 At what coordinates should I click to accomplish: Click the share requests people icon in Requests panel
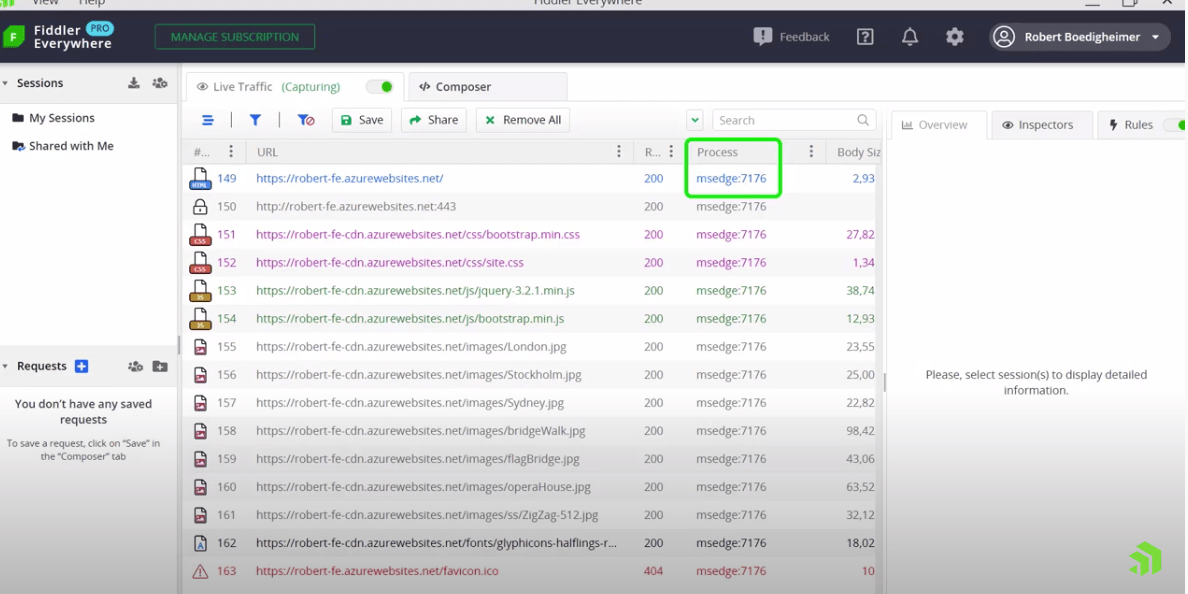point(136,366)
